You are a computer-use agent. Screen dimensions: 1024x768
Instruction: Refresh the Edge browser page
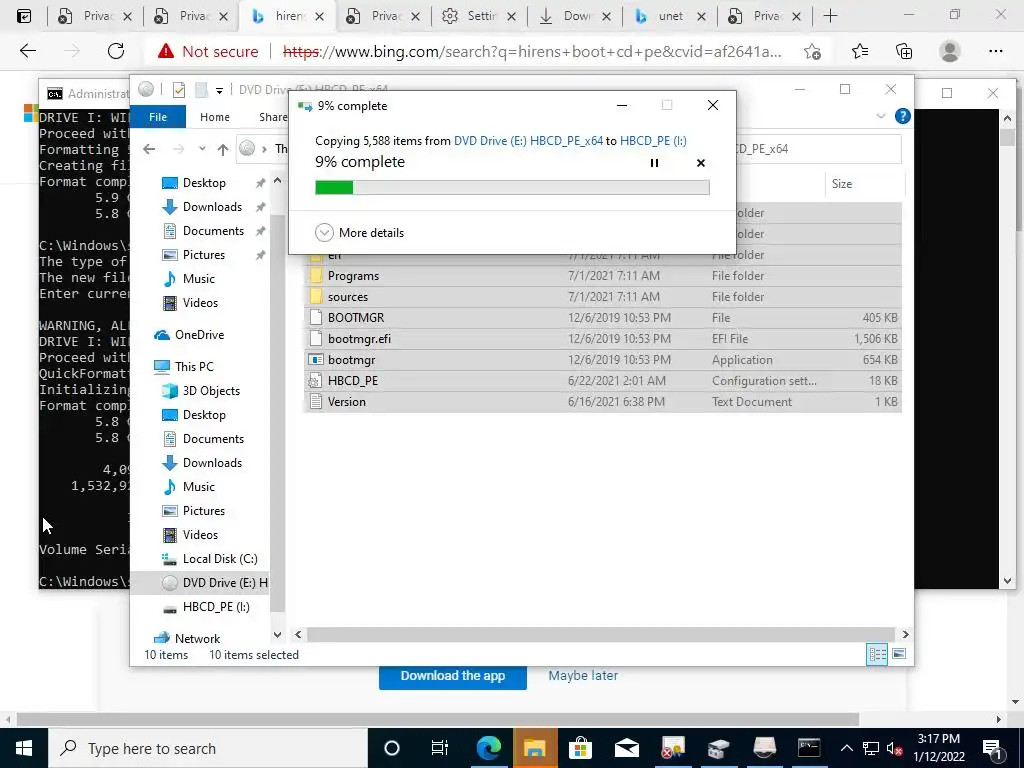tap(116, 51)
